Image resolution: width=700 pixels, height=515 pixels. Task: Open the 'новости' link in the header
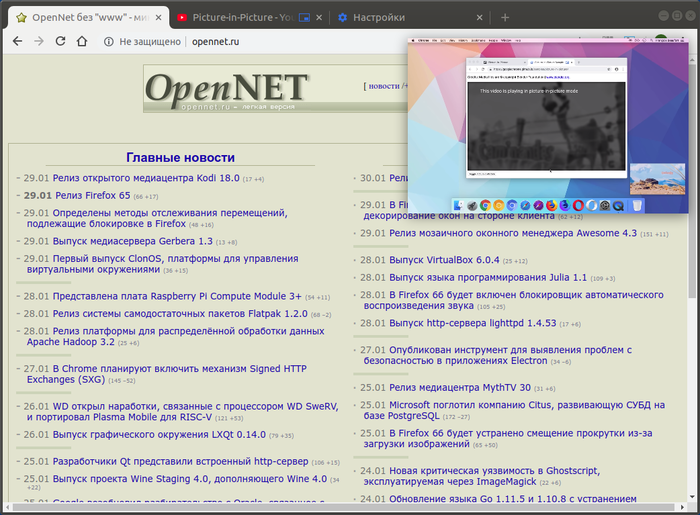coord(383,86)
